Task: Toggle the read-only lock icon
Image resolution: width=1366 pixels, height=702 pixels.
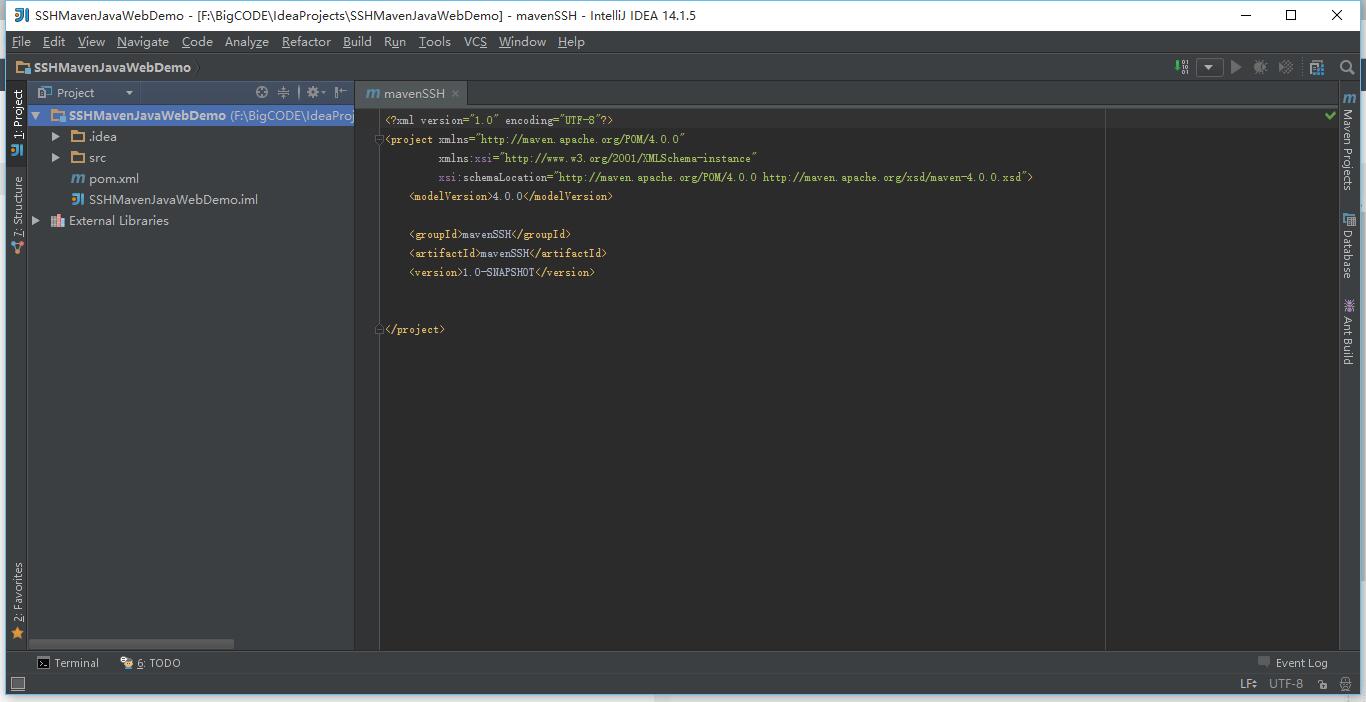Action: click(x=1322, y=684)
